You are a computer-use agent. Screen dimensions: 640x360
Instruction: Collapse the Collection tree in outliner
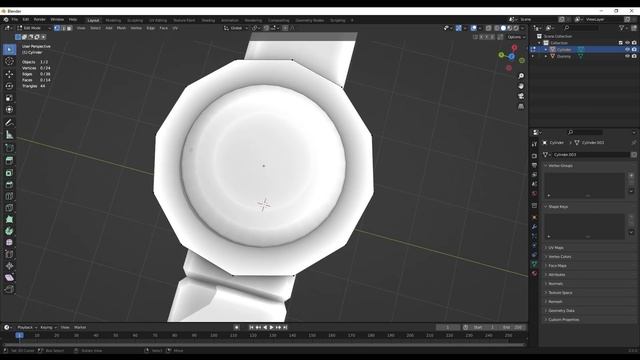coord(539,43)
